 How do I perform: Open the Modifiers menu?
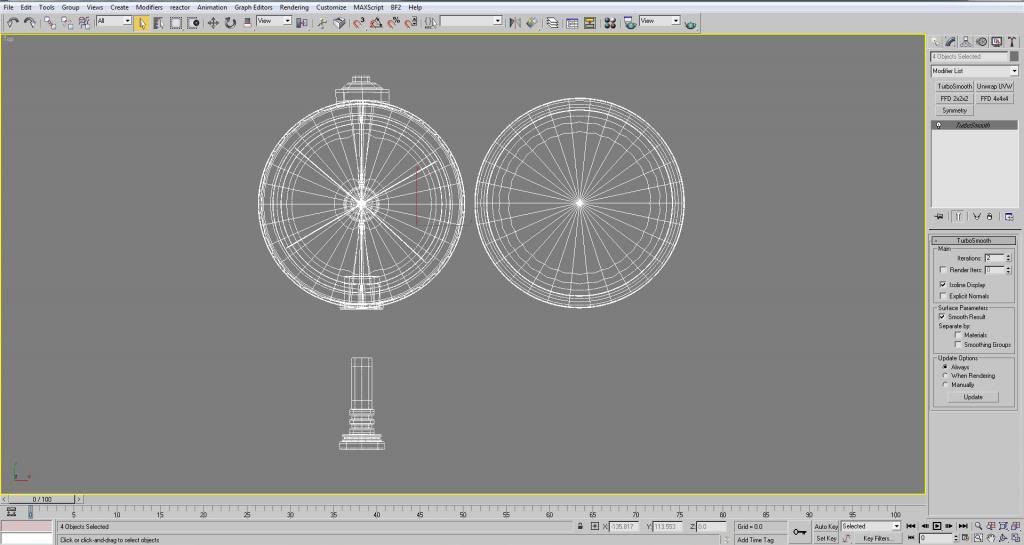click(x=149, y=7)
